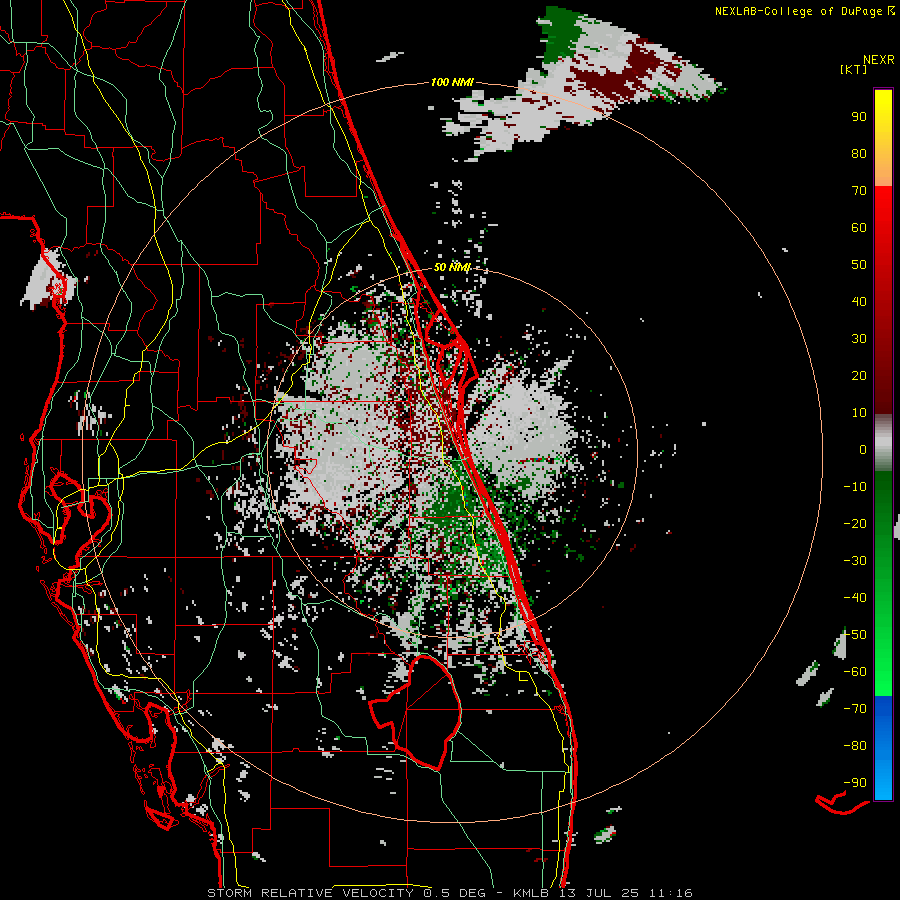Click the positive 40 knot scale label
The image size is (900, 900).
pyautogui.click(x=859, y=302)
